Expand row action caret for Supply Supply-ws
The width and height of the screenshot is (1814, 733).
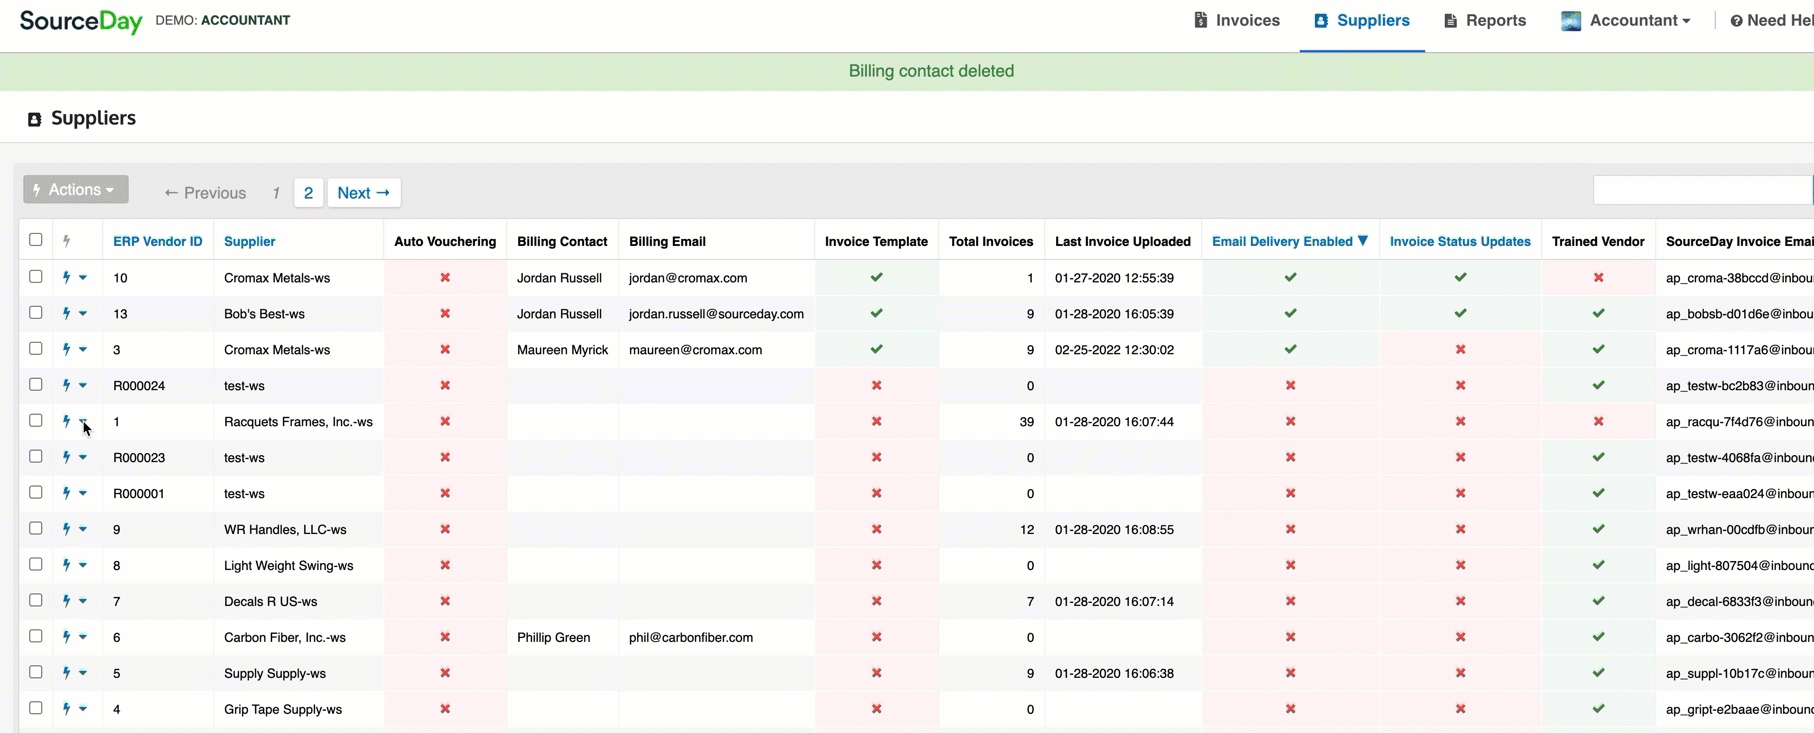(x=83, y=674)
